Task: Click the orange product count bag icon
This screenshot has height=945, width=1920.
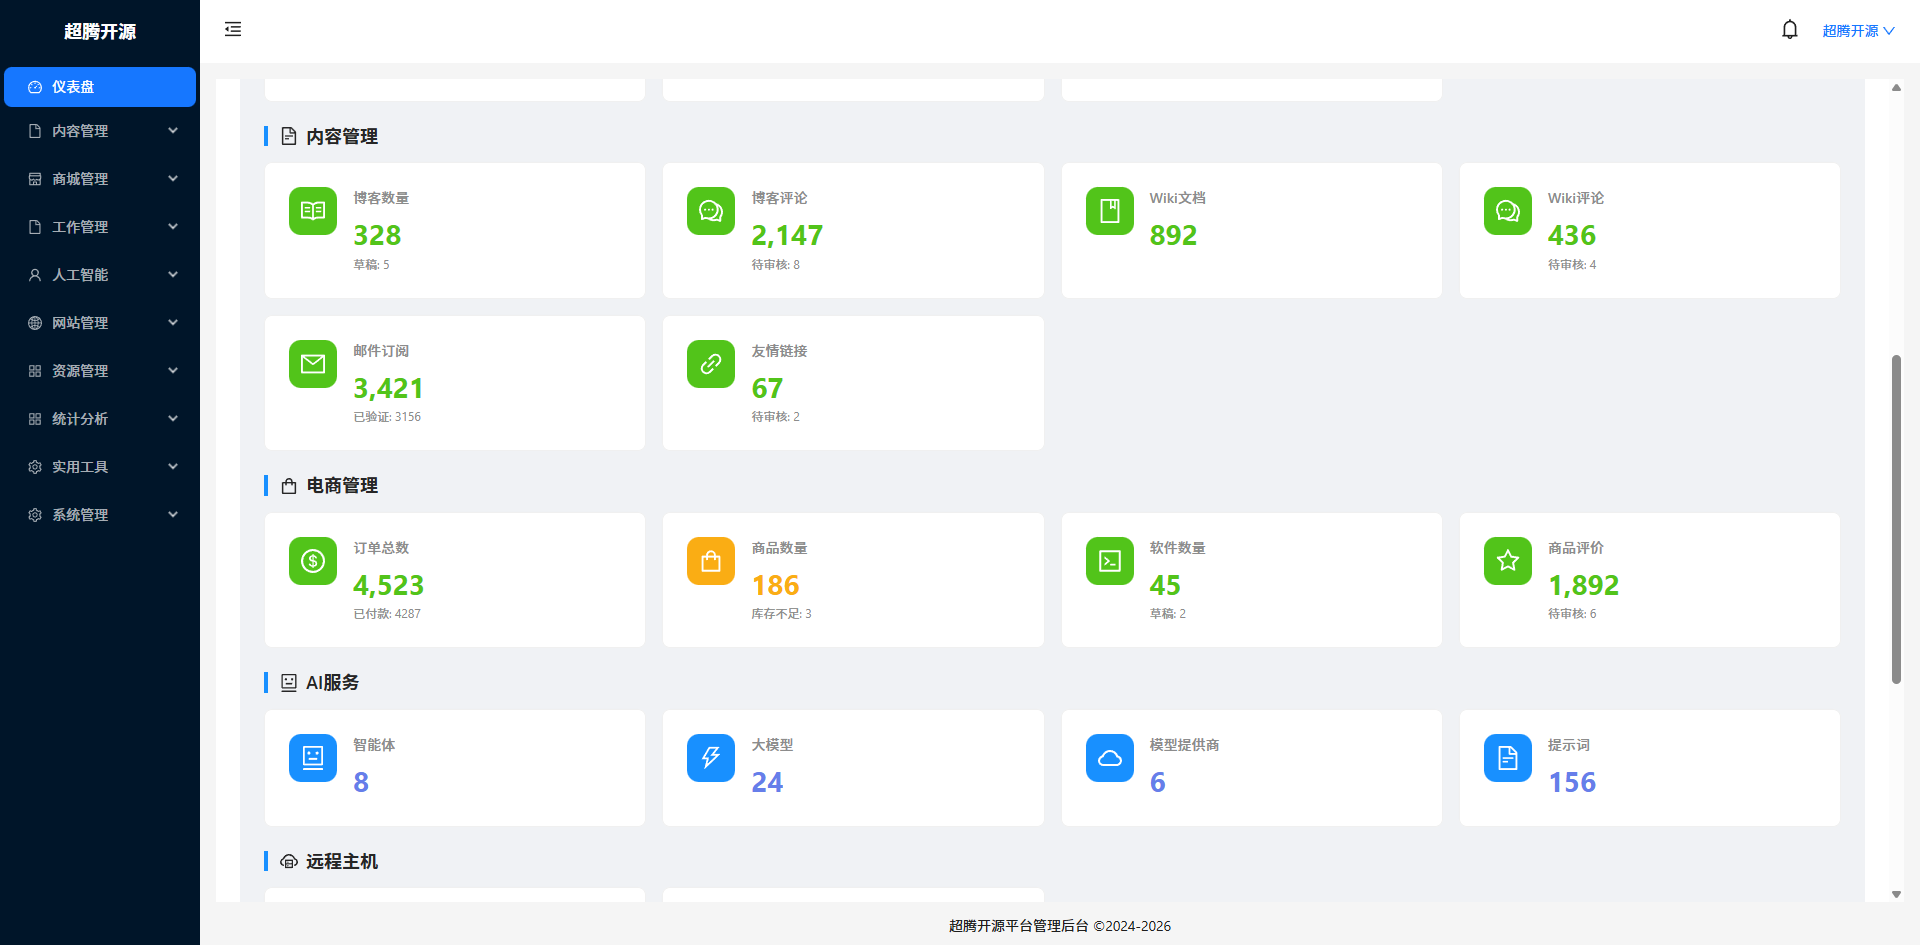Action: pyautogui.click(x=711, y=561)
